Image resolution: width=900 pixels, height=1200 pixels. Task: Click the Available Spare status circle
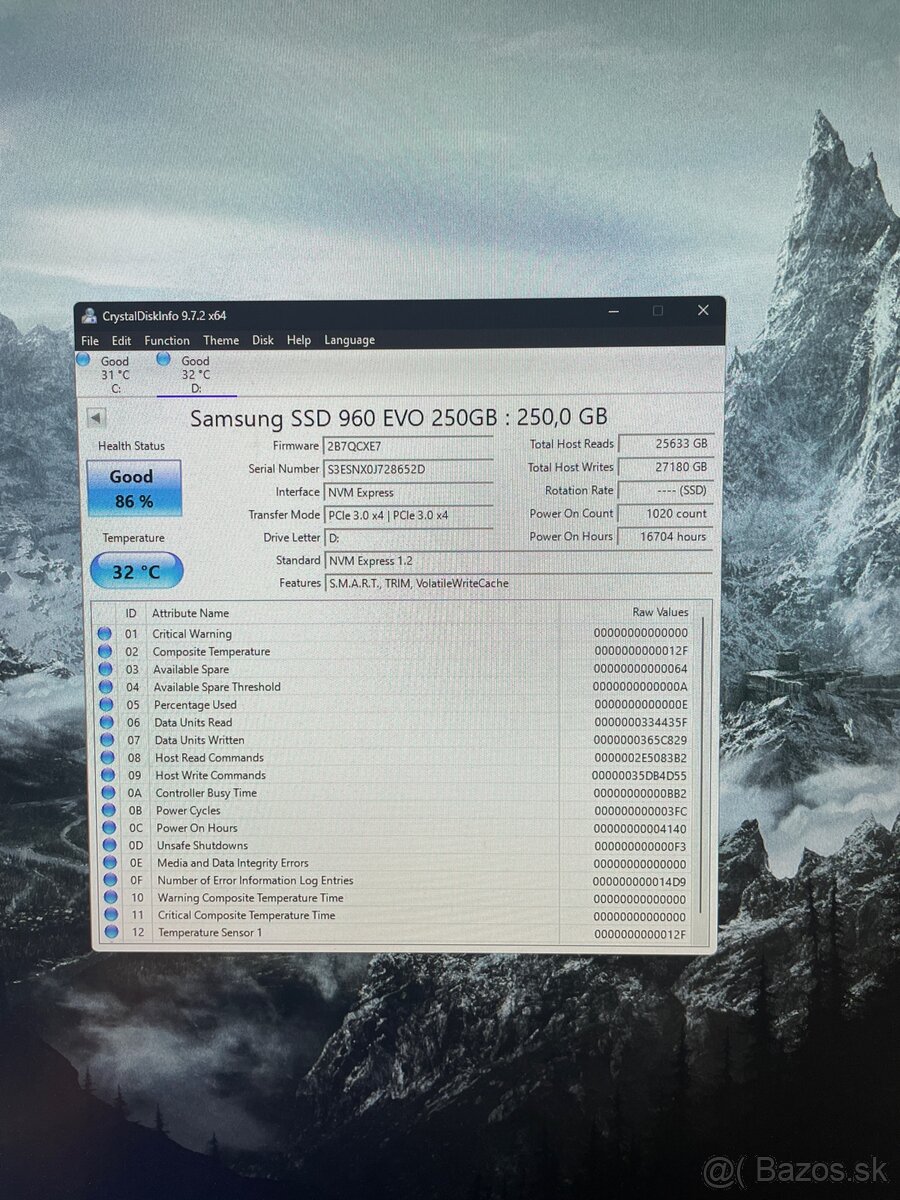(104, 669)
